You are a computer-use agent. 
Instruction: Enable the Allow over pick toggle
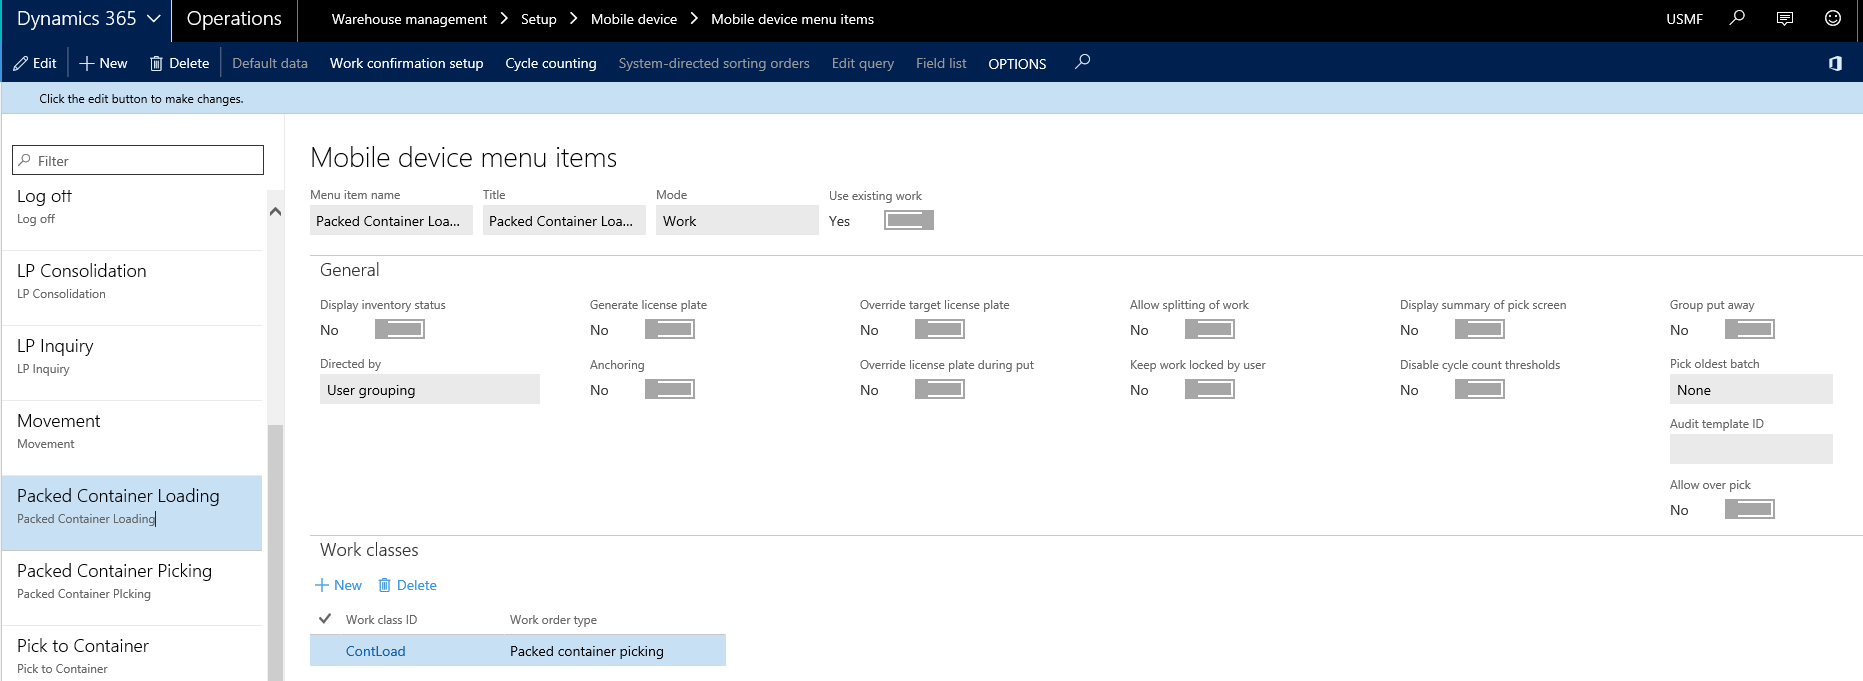click(x=1749, y=509)
